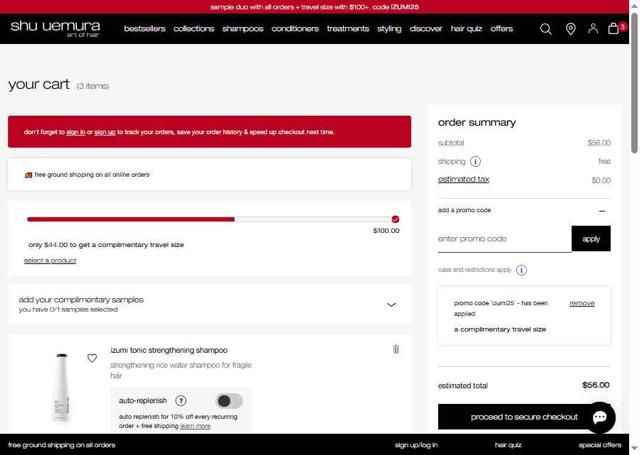The image size is (640, 455).
Task: Open the hair quiz menu item
Action: pos(466,29)
